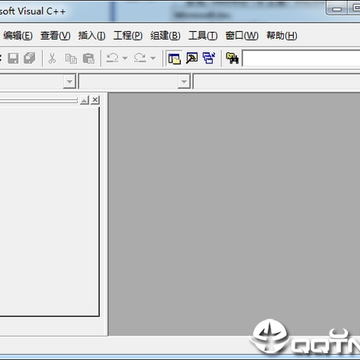The width and height of the screenshot is (360, 360).
Task: Click the Redo arrow icon
Action: pyautogui.click(x=140, y=58)
